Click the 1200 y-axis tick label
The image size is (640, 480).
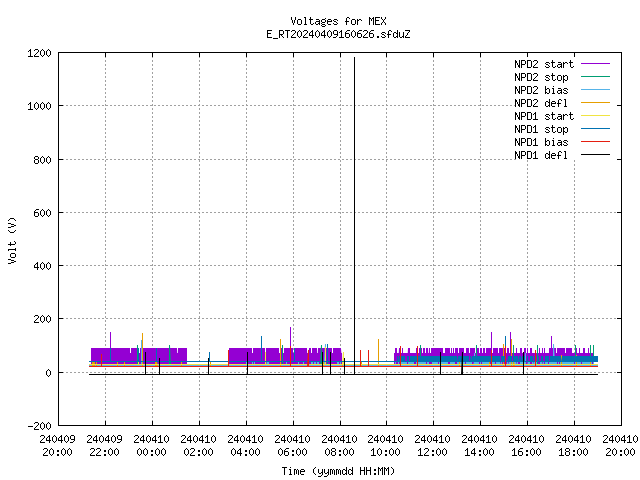click(39, 53)
